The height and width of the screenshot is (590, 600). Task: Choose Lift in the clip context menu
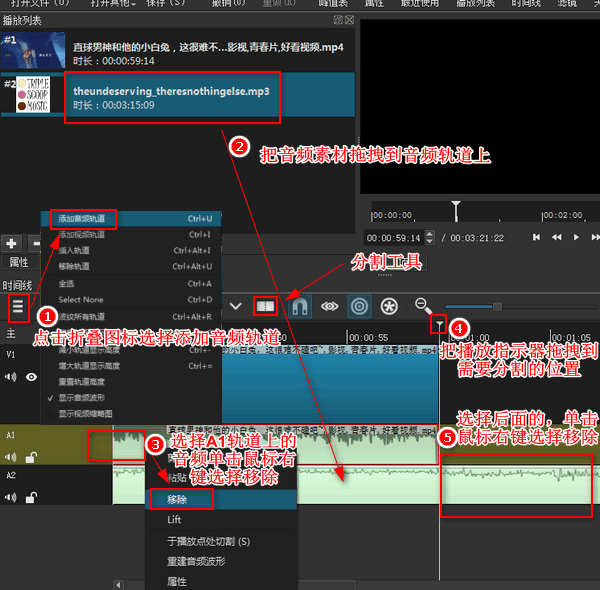[x=221, y=520]
